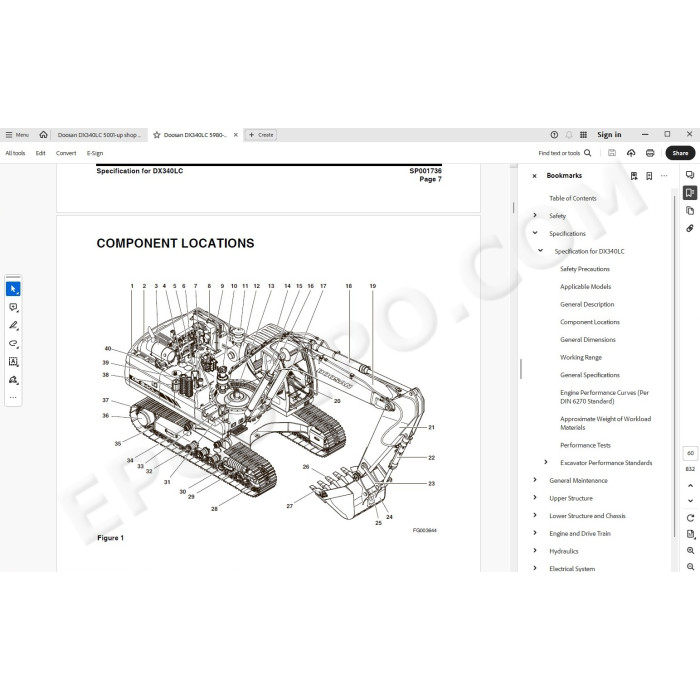Image resolution: width=700 pixels, height=700 pixels.
Task: Click the add new bookmark icon
Action: click(649, 176)
